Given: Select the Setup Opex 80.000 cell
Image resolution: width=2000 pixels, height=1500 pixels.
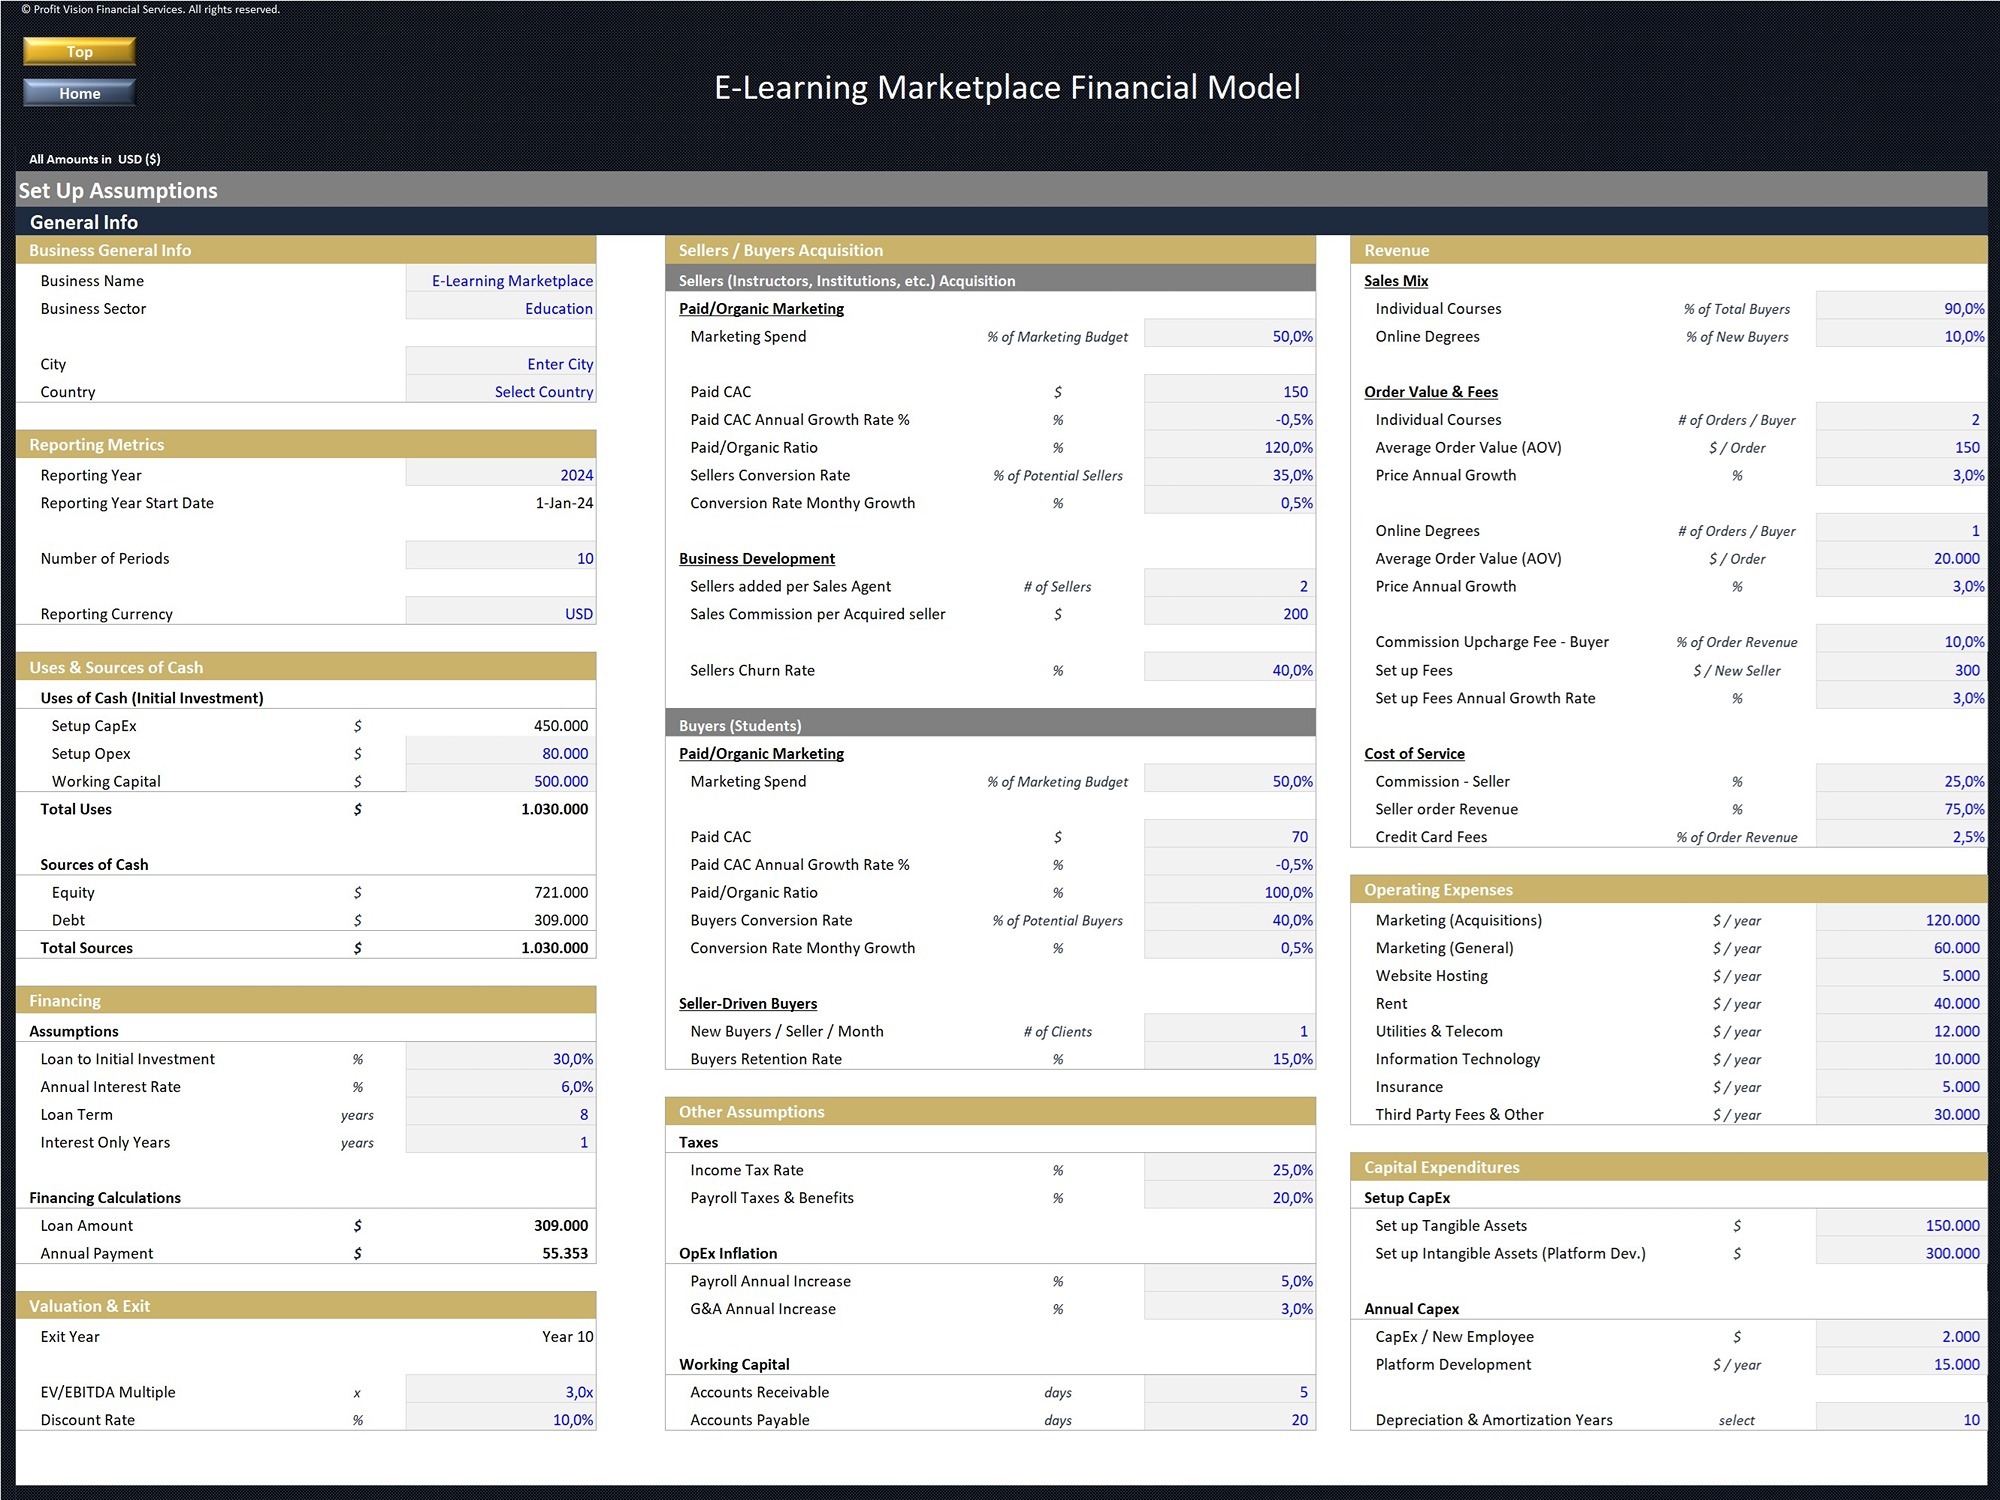Looking at the screenshot, I should click(500, 753).
